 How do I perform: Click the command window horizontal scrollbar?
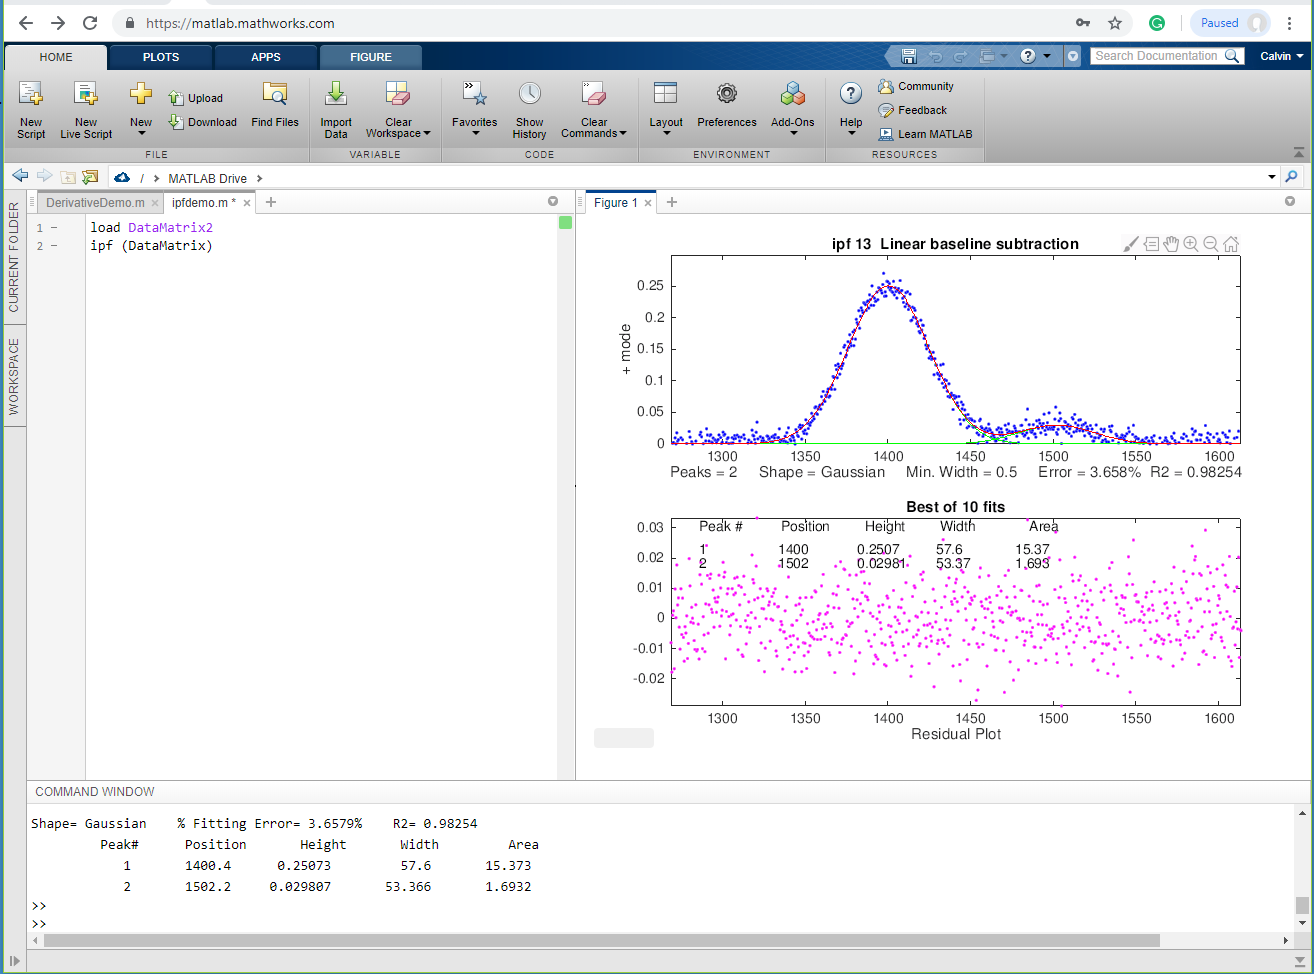click(x=600, y=940)
